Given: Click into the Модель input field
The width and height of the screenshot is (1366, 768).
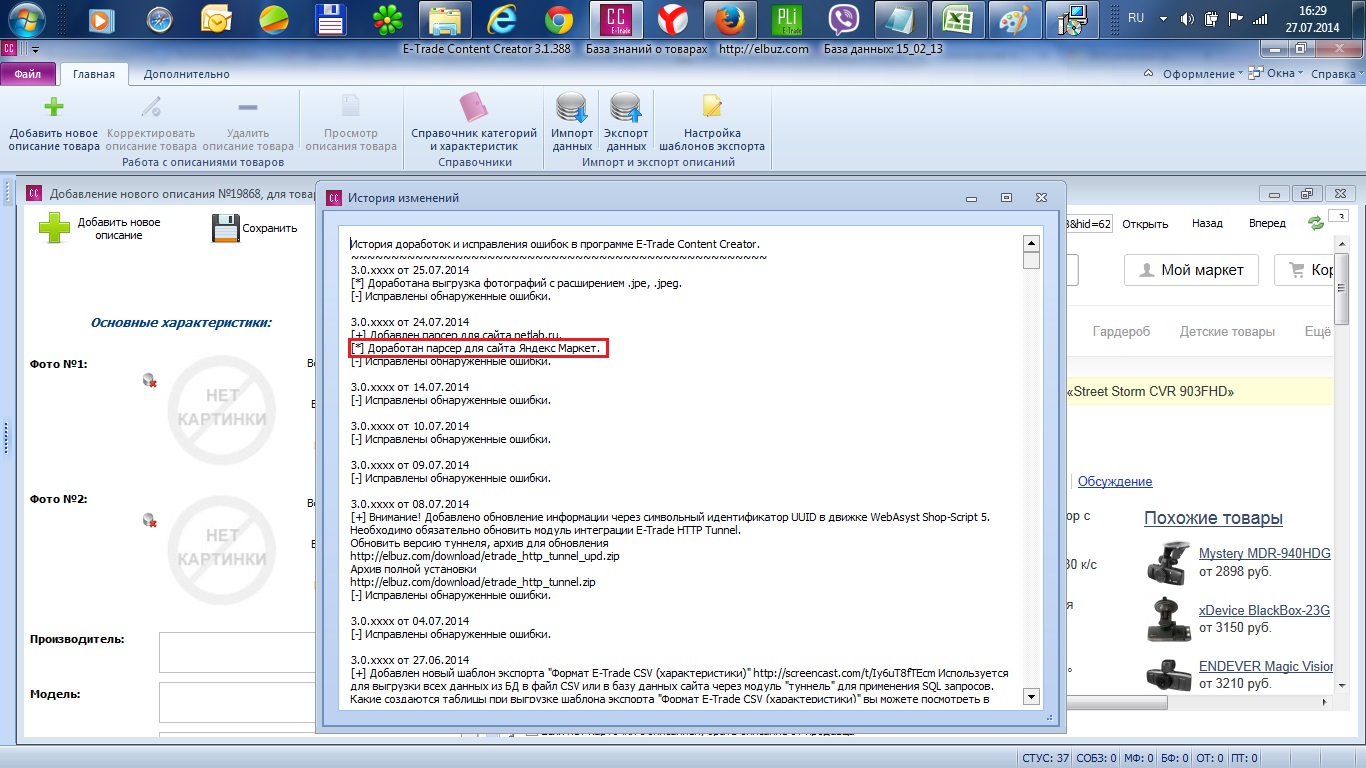Looking at the screenshot, I should (237, 703).
